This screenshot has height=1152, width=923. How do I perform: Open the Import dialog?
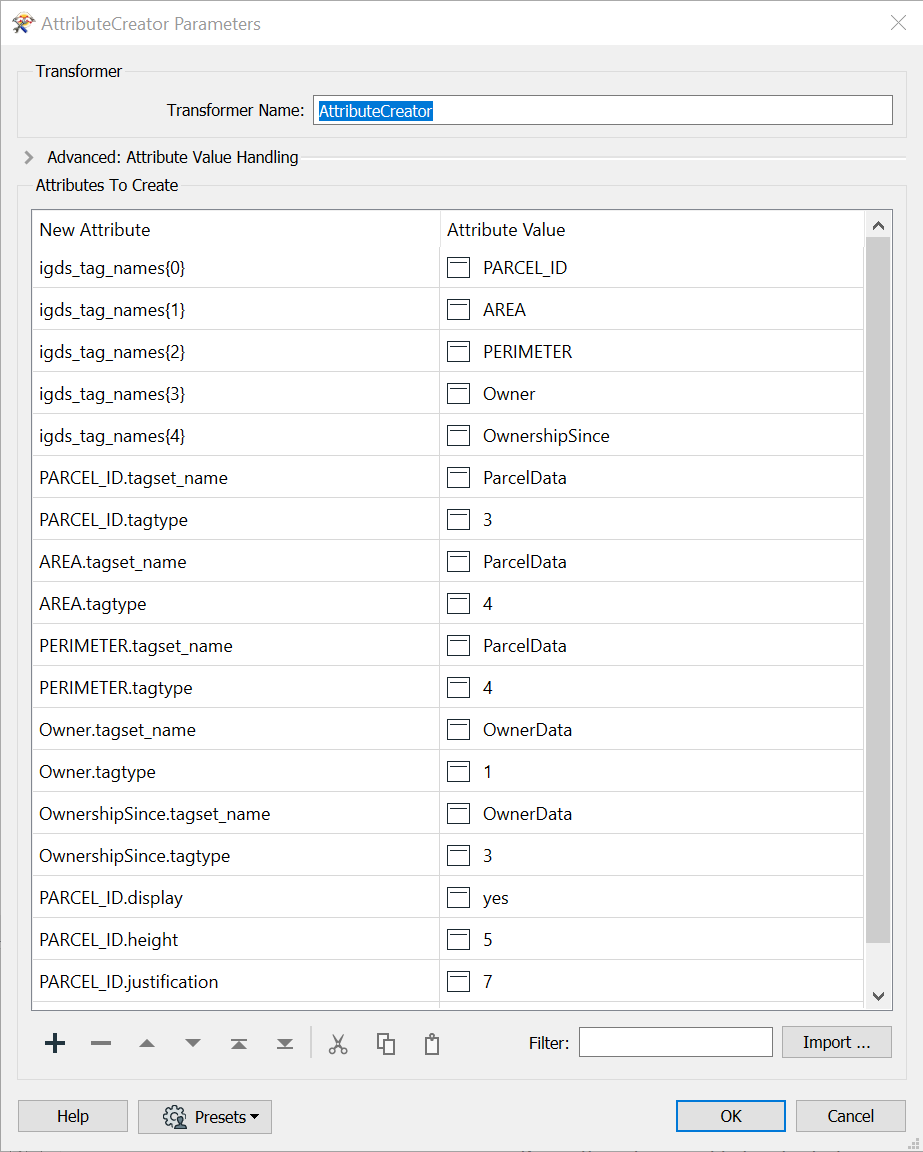point(836,1041)
